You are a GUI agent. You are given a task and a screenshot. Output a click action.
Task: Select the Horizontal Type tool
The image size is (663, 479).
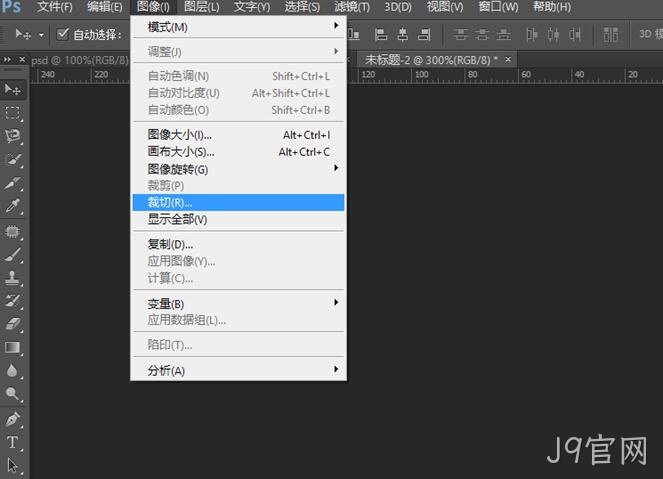(12, 442)
